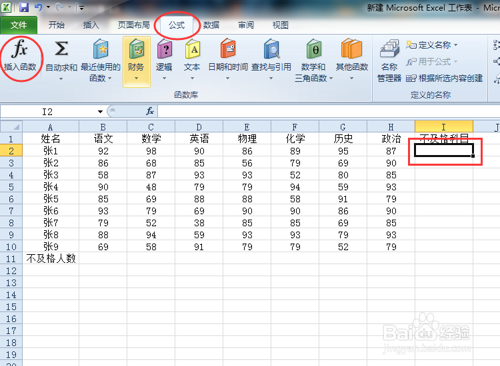The image size is (500, 366).
Task: Switch to the Home (开始) tab
Action: (x=56, y=25)
